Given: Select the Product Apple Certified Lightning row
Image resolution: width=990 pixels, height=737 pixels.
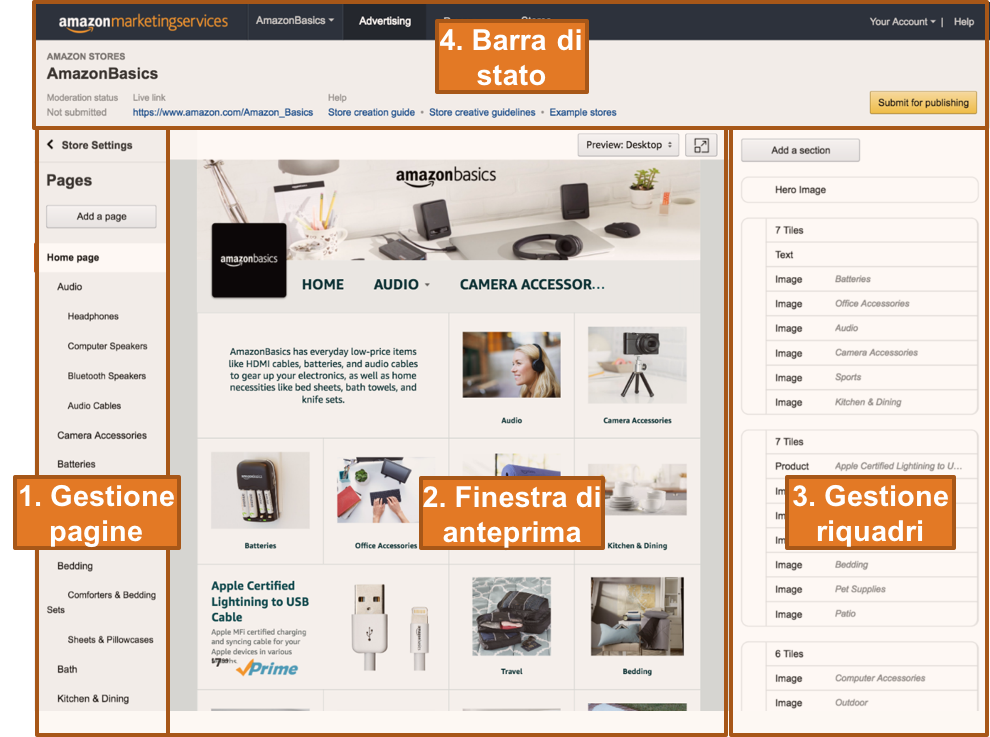Looking at the screenshot, I should coord(871,466).
